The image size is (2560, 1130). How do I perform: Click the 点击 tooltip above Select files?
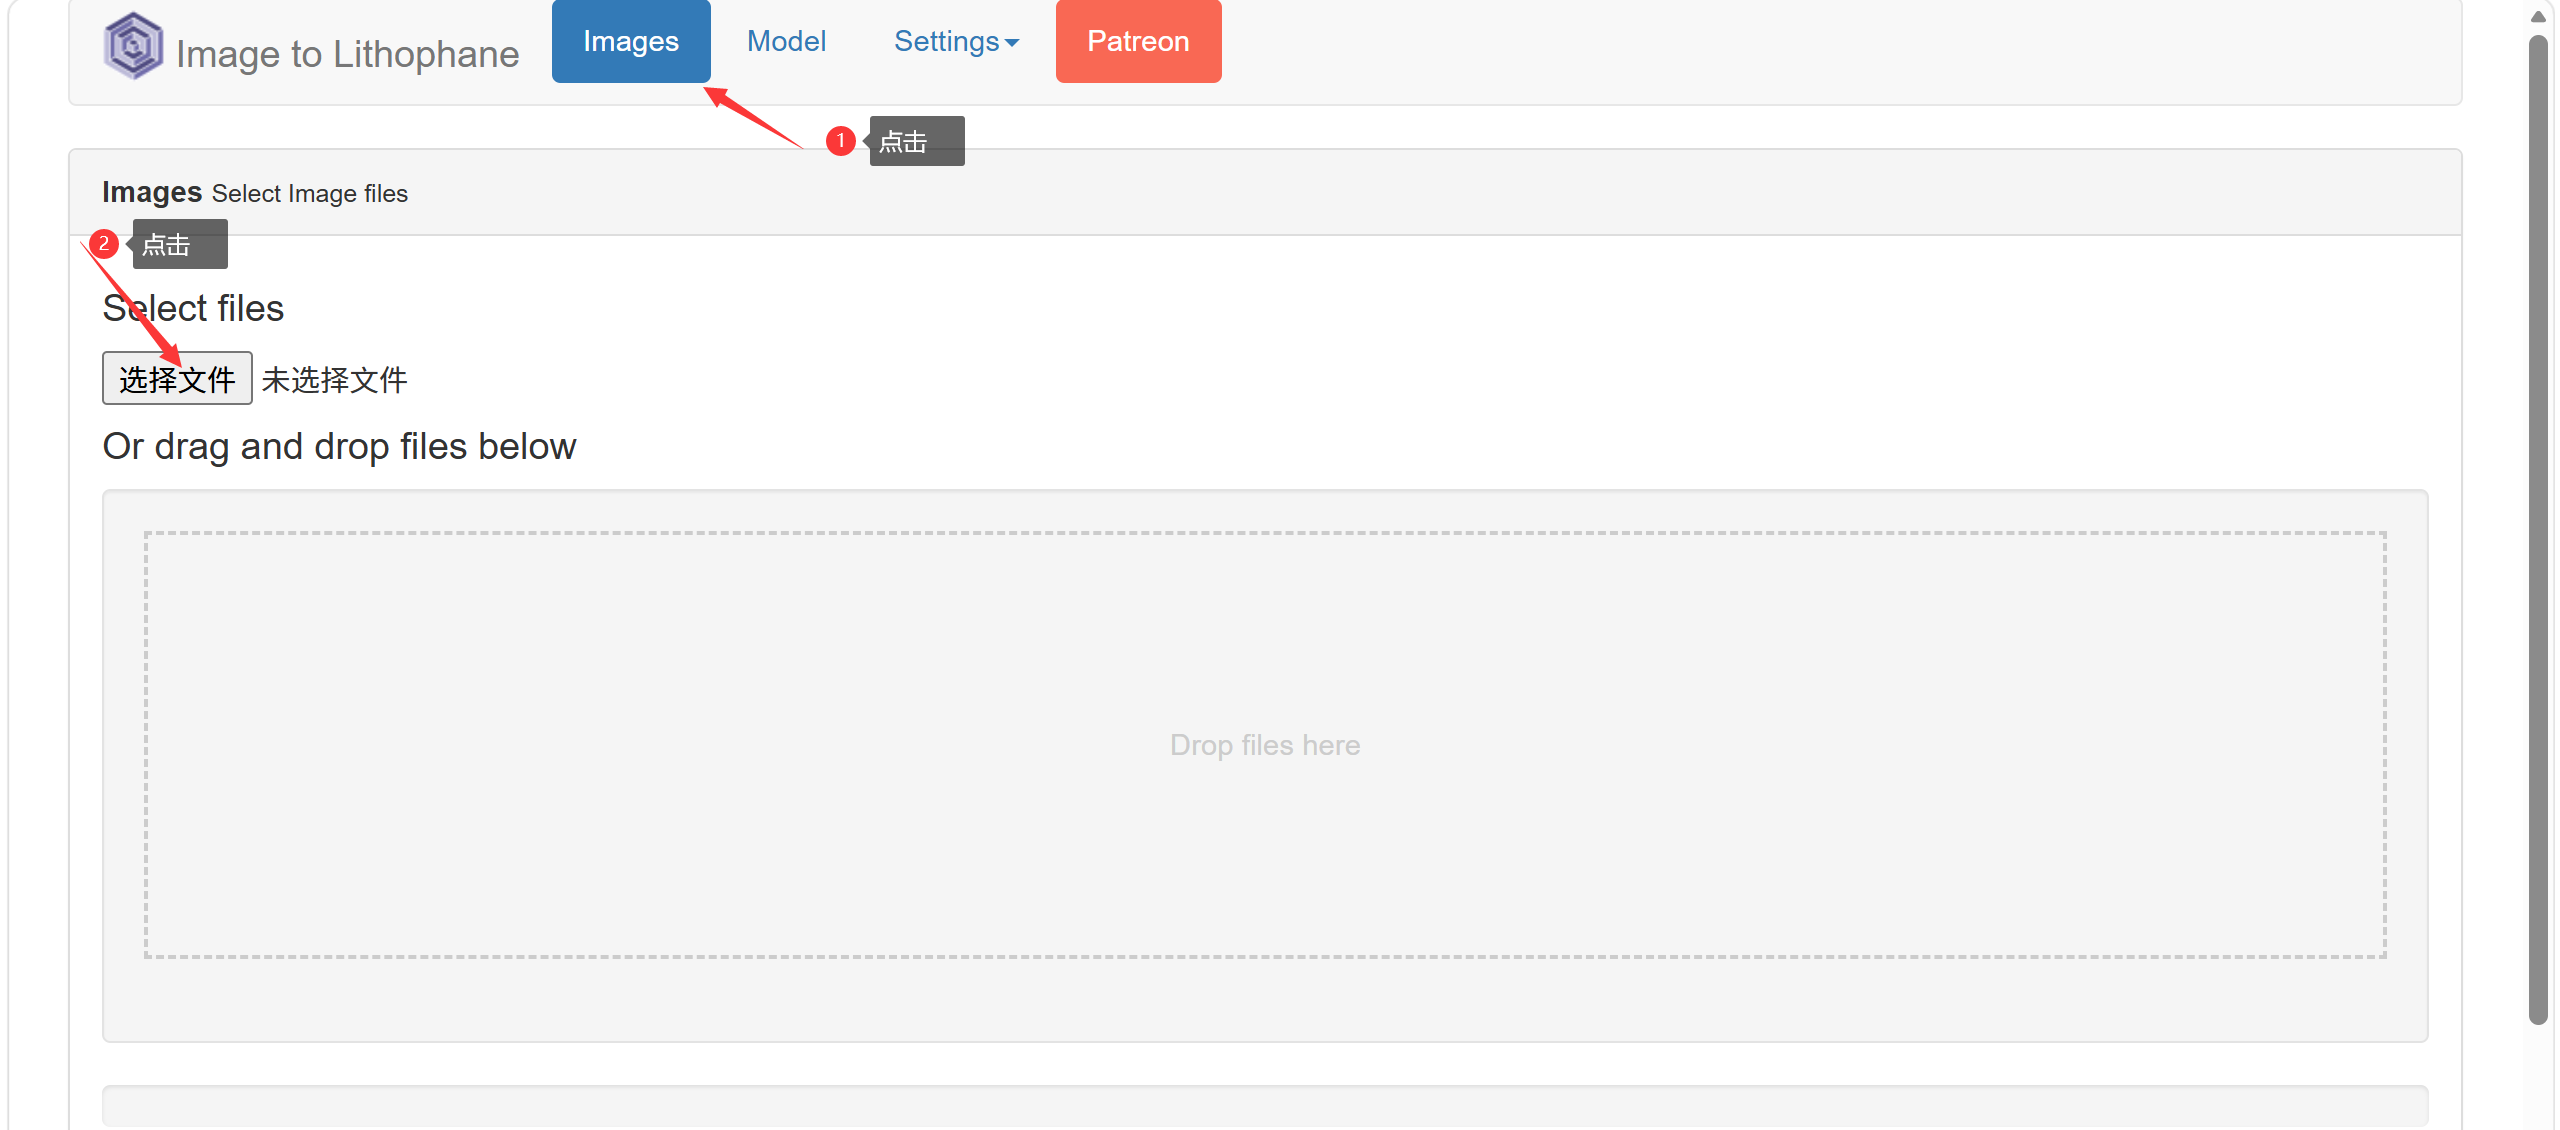tap(179, 245)
